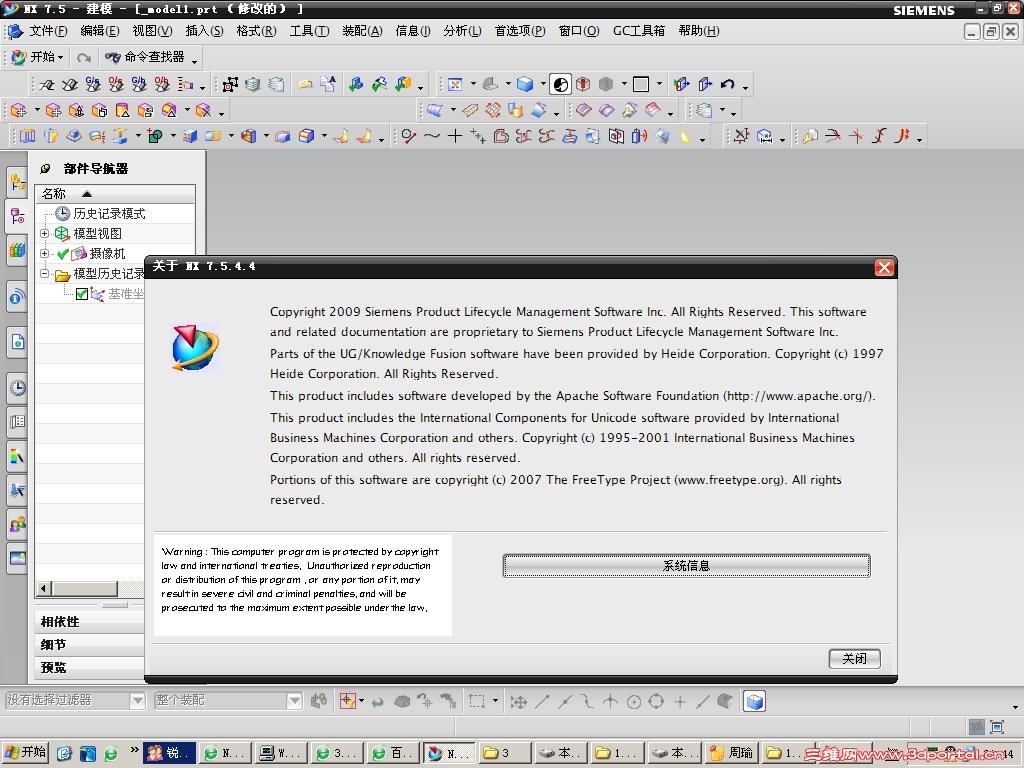Viewport: 1024px width, 768px height.
Task: Open the 插入(S) menu
Action: (204, 31)
